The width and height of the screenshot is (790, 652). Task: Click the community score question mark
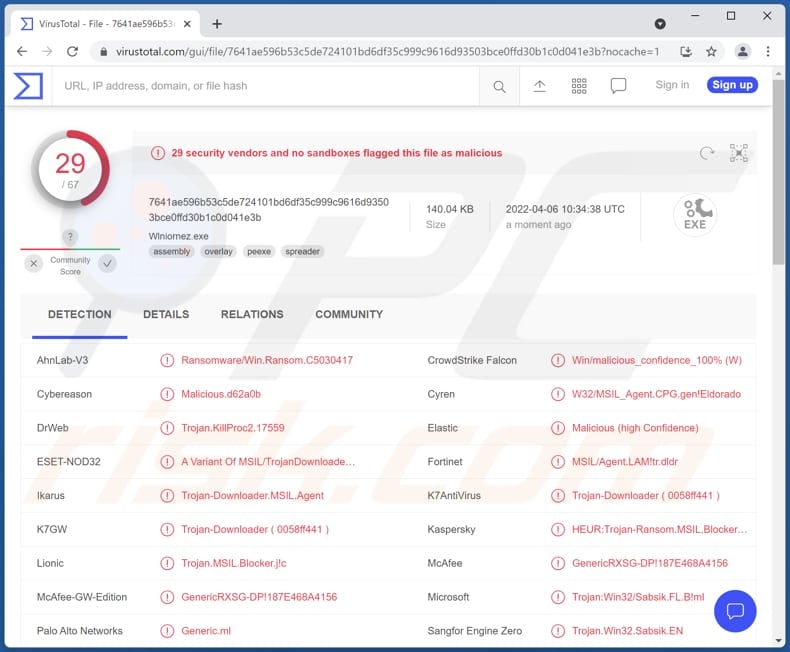point(70,236)
